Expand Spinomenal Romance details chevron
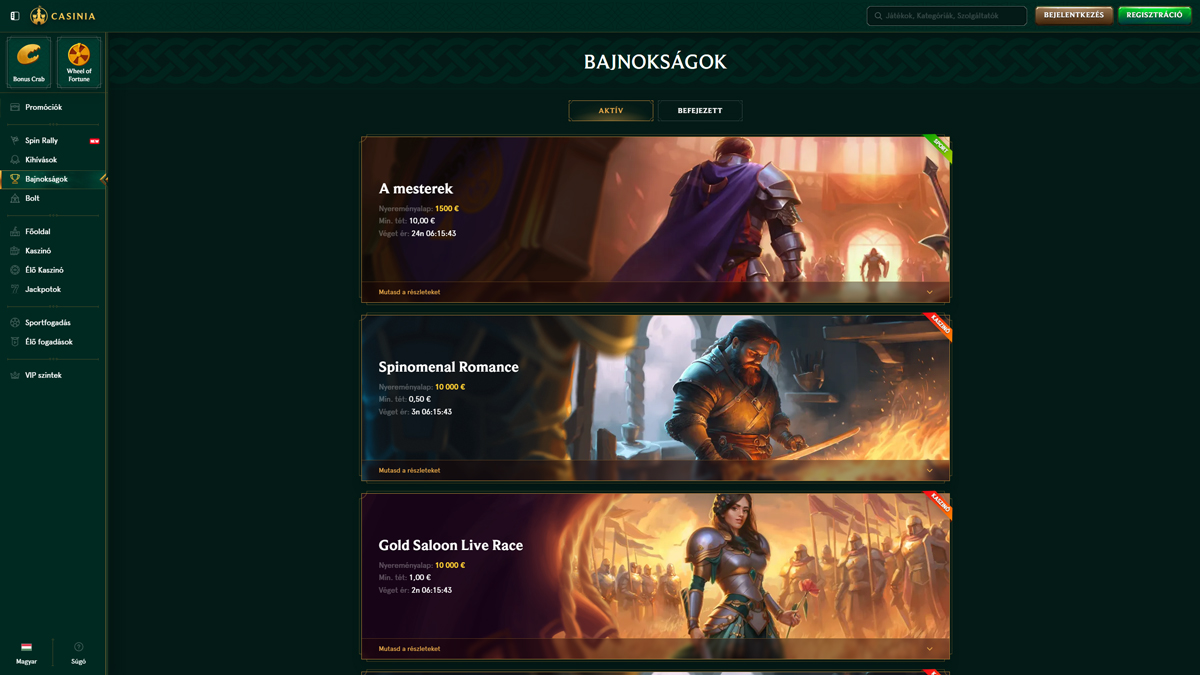 click(930, 470)
